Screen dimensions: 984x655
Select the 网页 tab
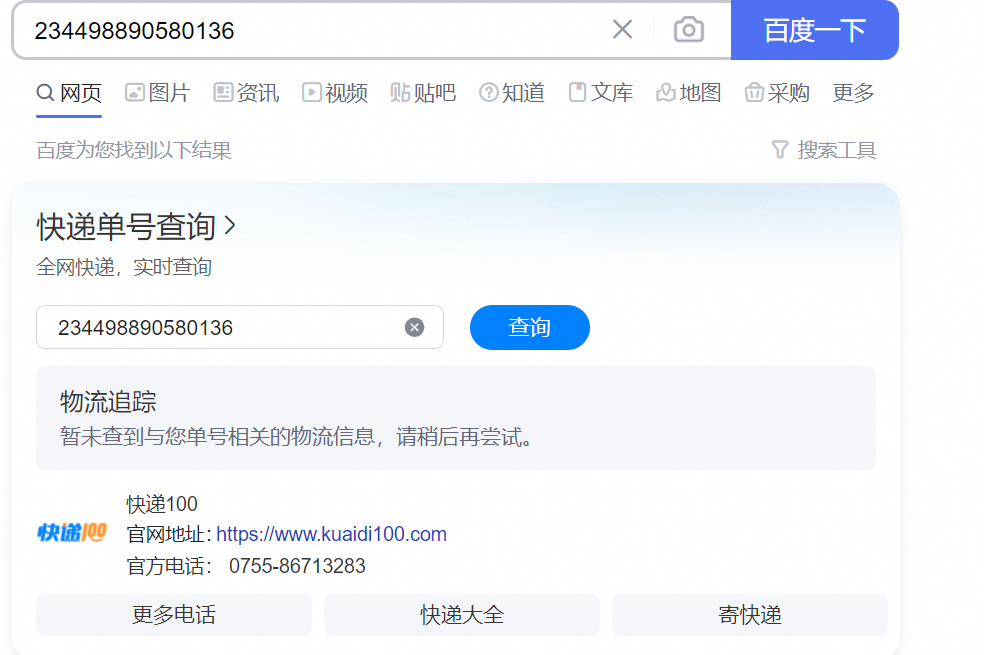(x=69, y=93)
